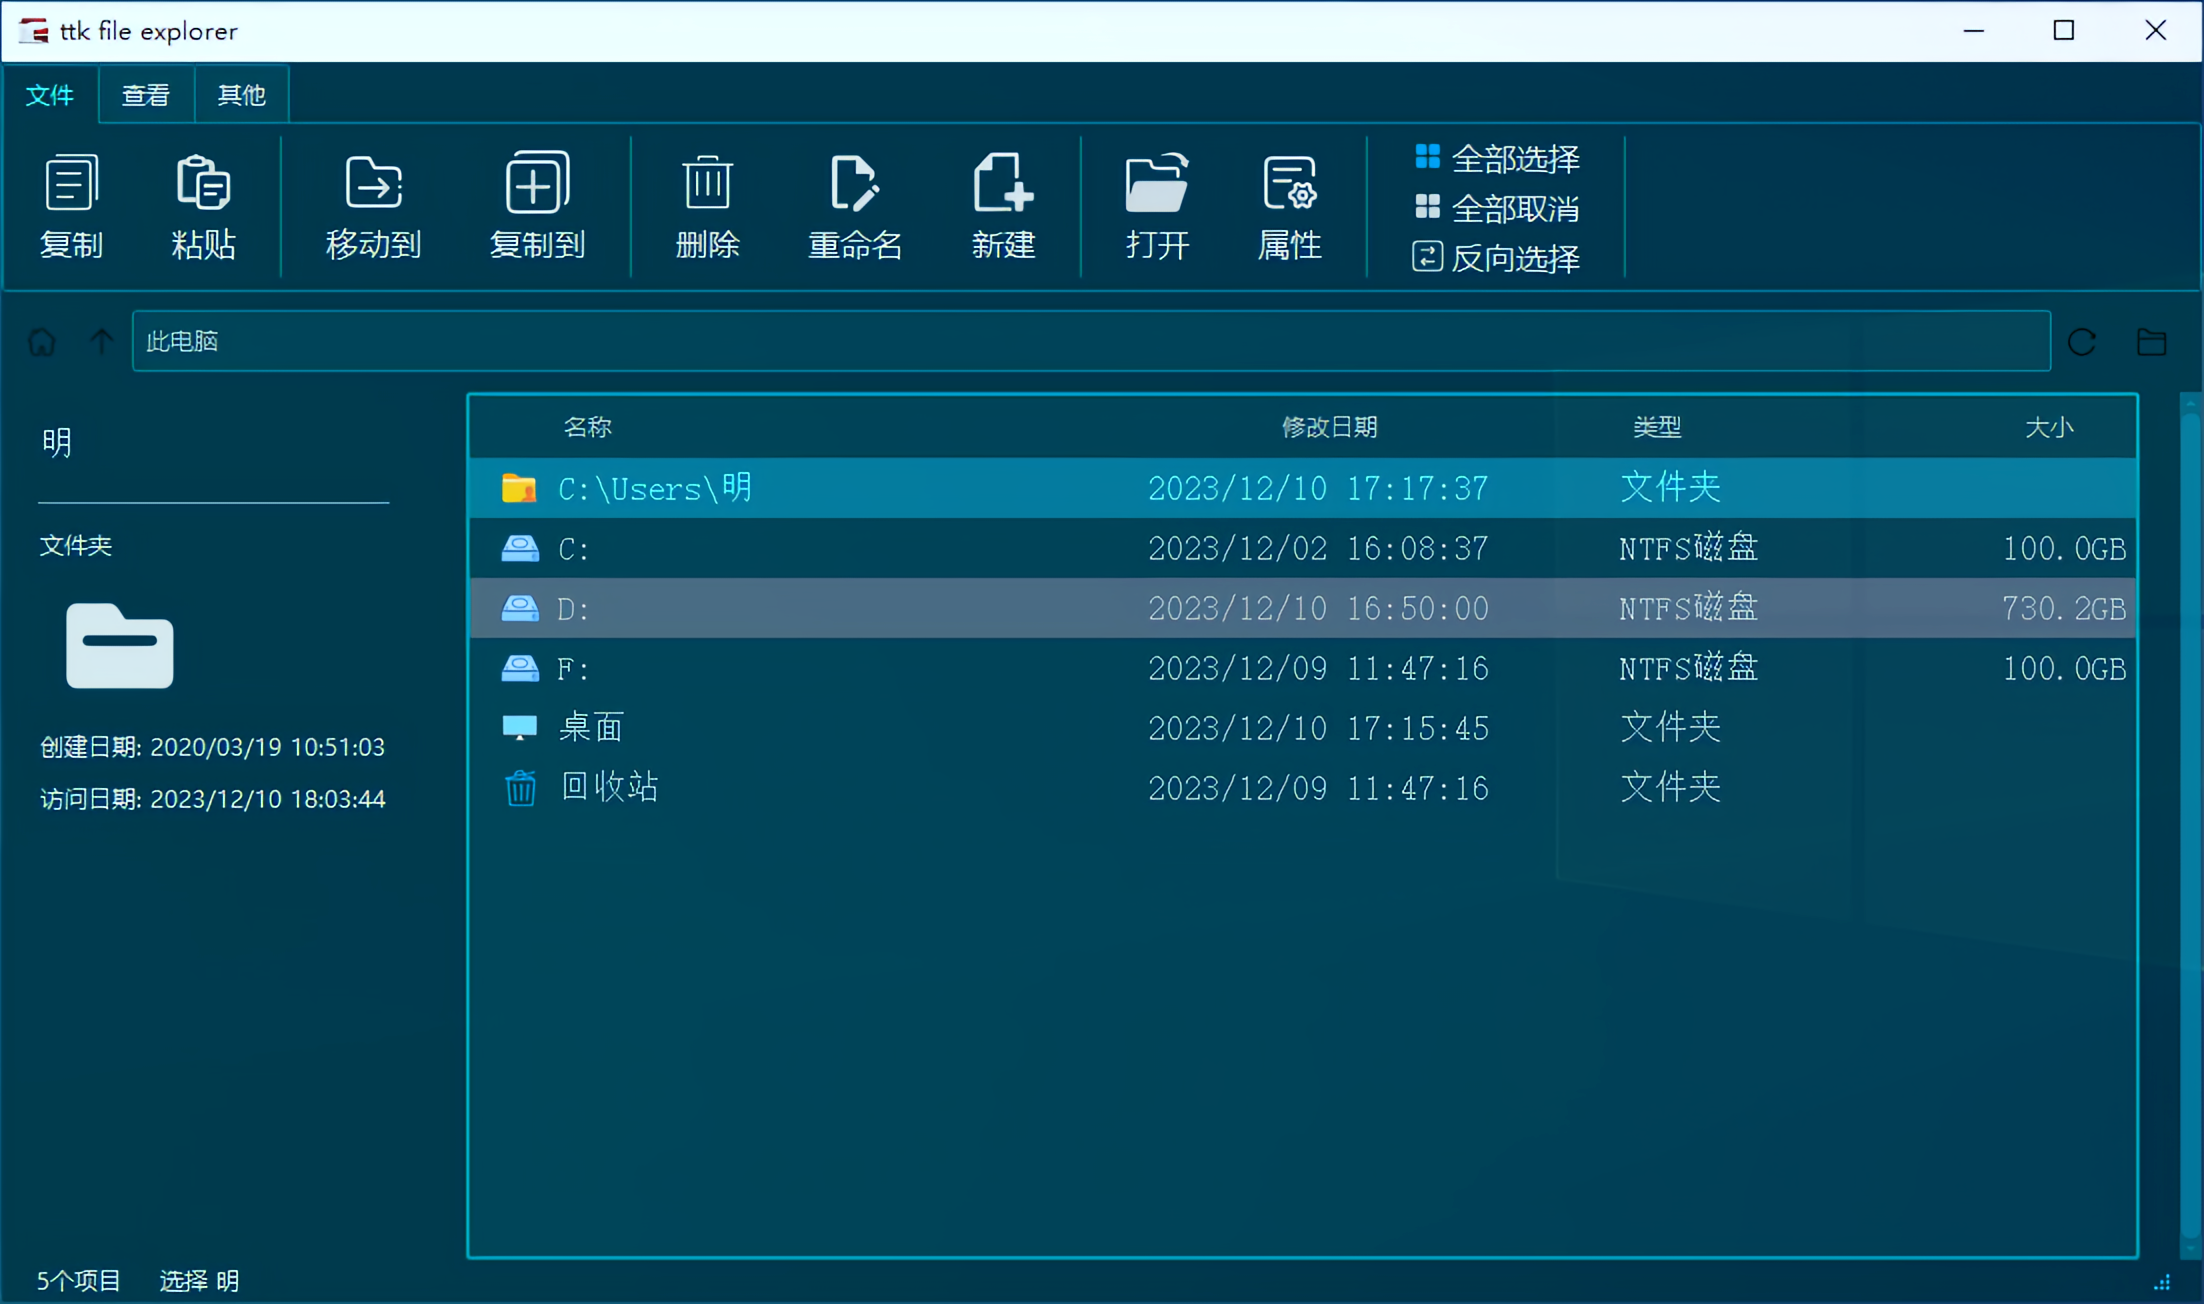The height and width of the screenshot is (1304, 2204).
Task: Sort by the 修改日期 column header
Action: (1329, 428)
